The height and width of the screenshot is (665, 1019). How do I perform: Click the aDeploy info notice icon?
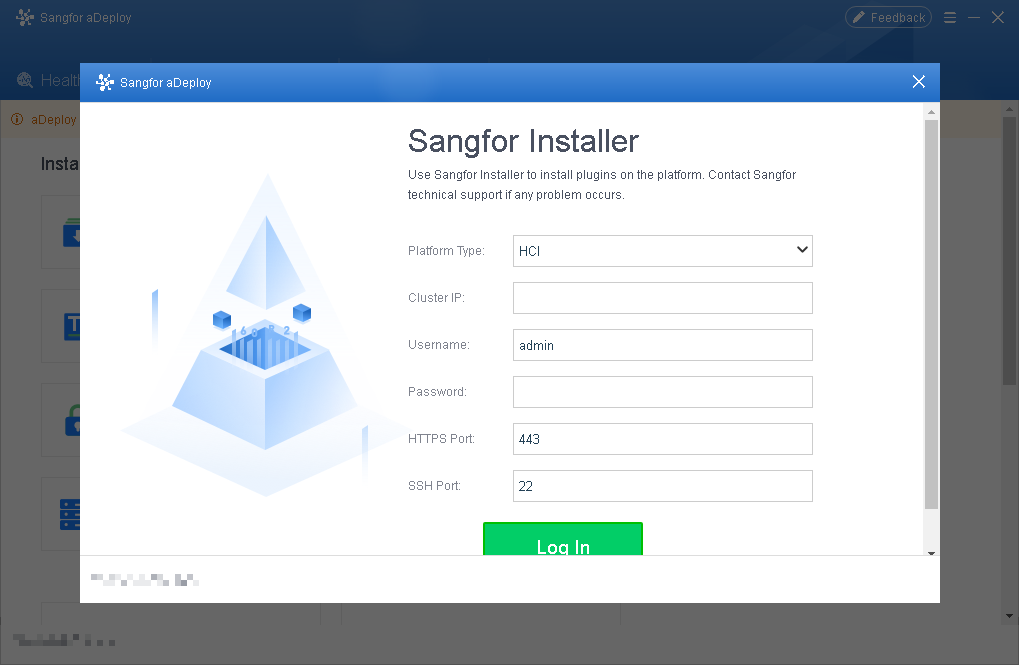click(17, 119)
